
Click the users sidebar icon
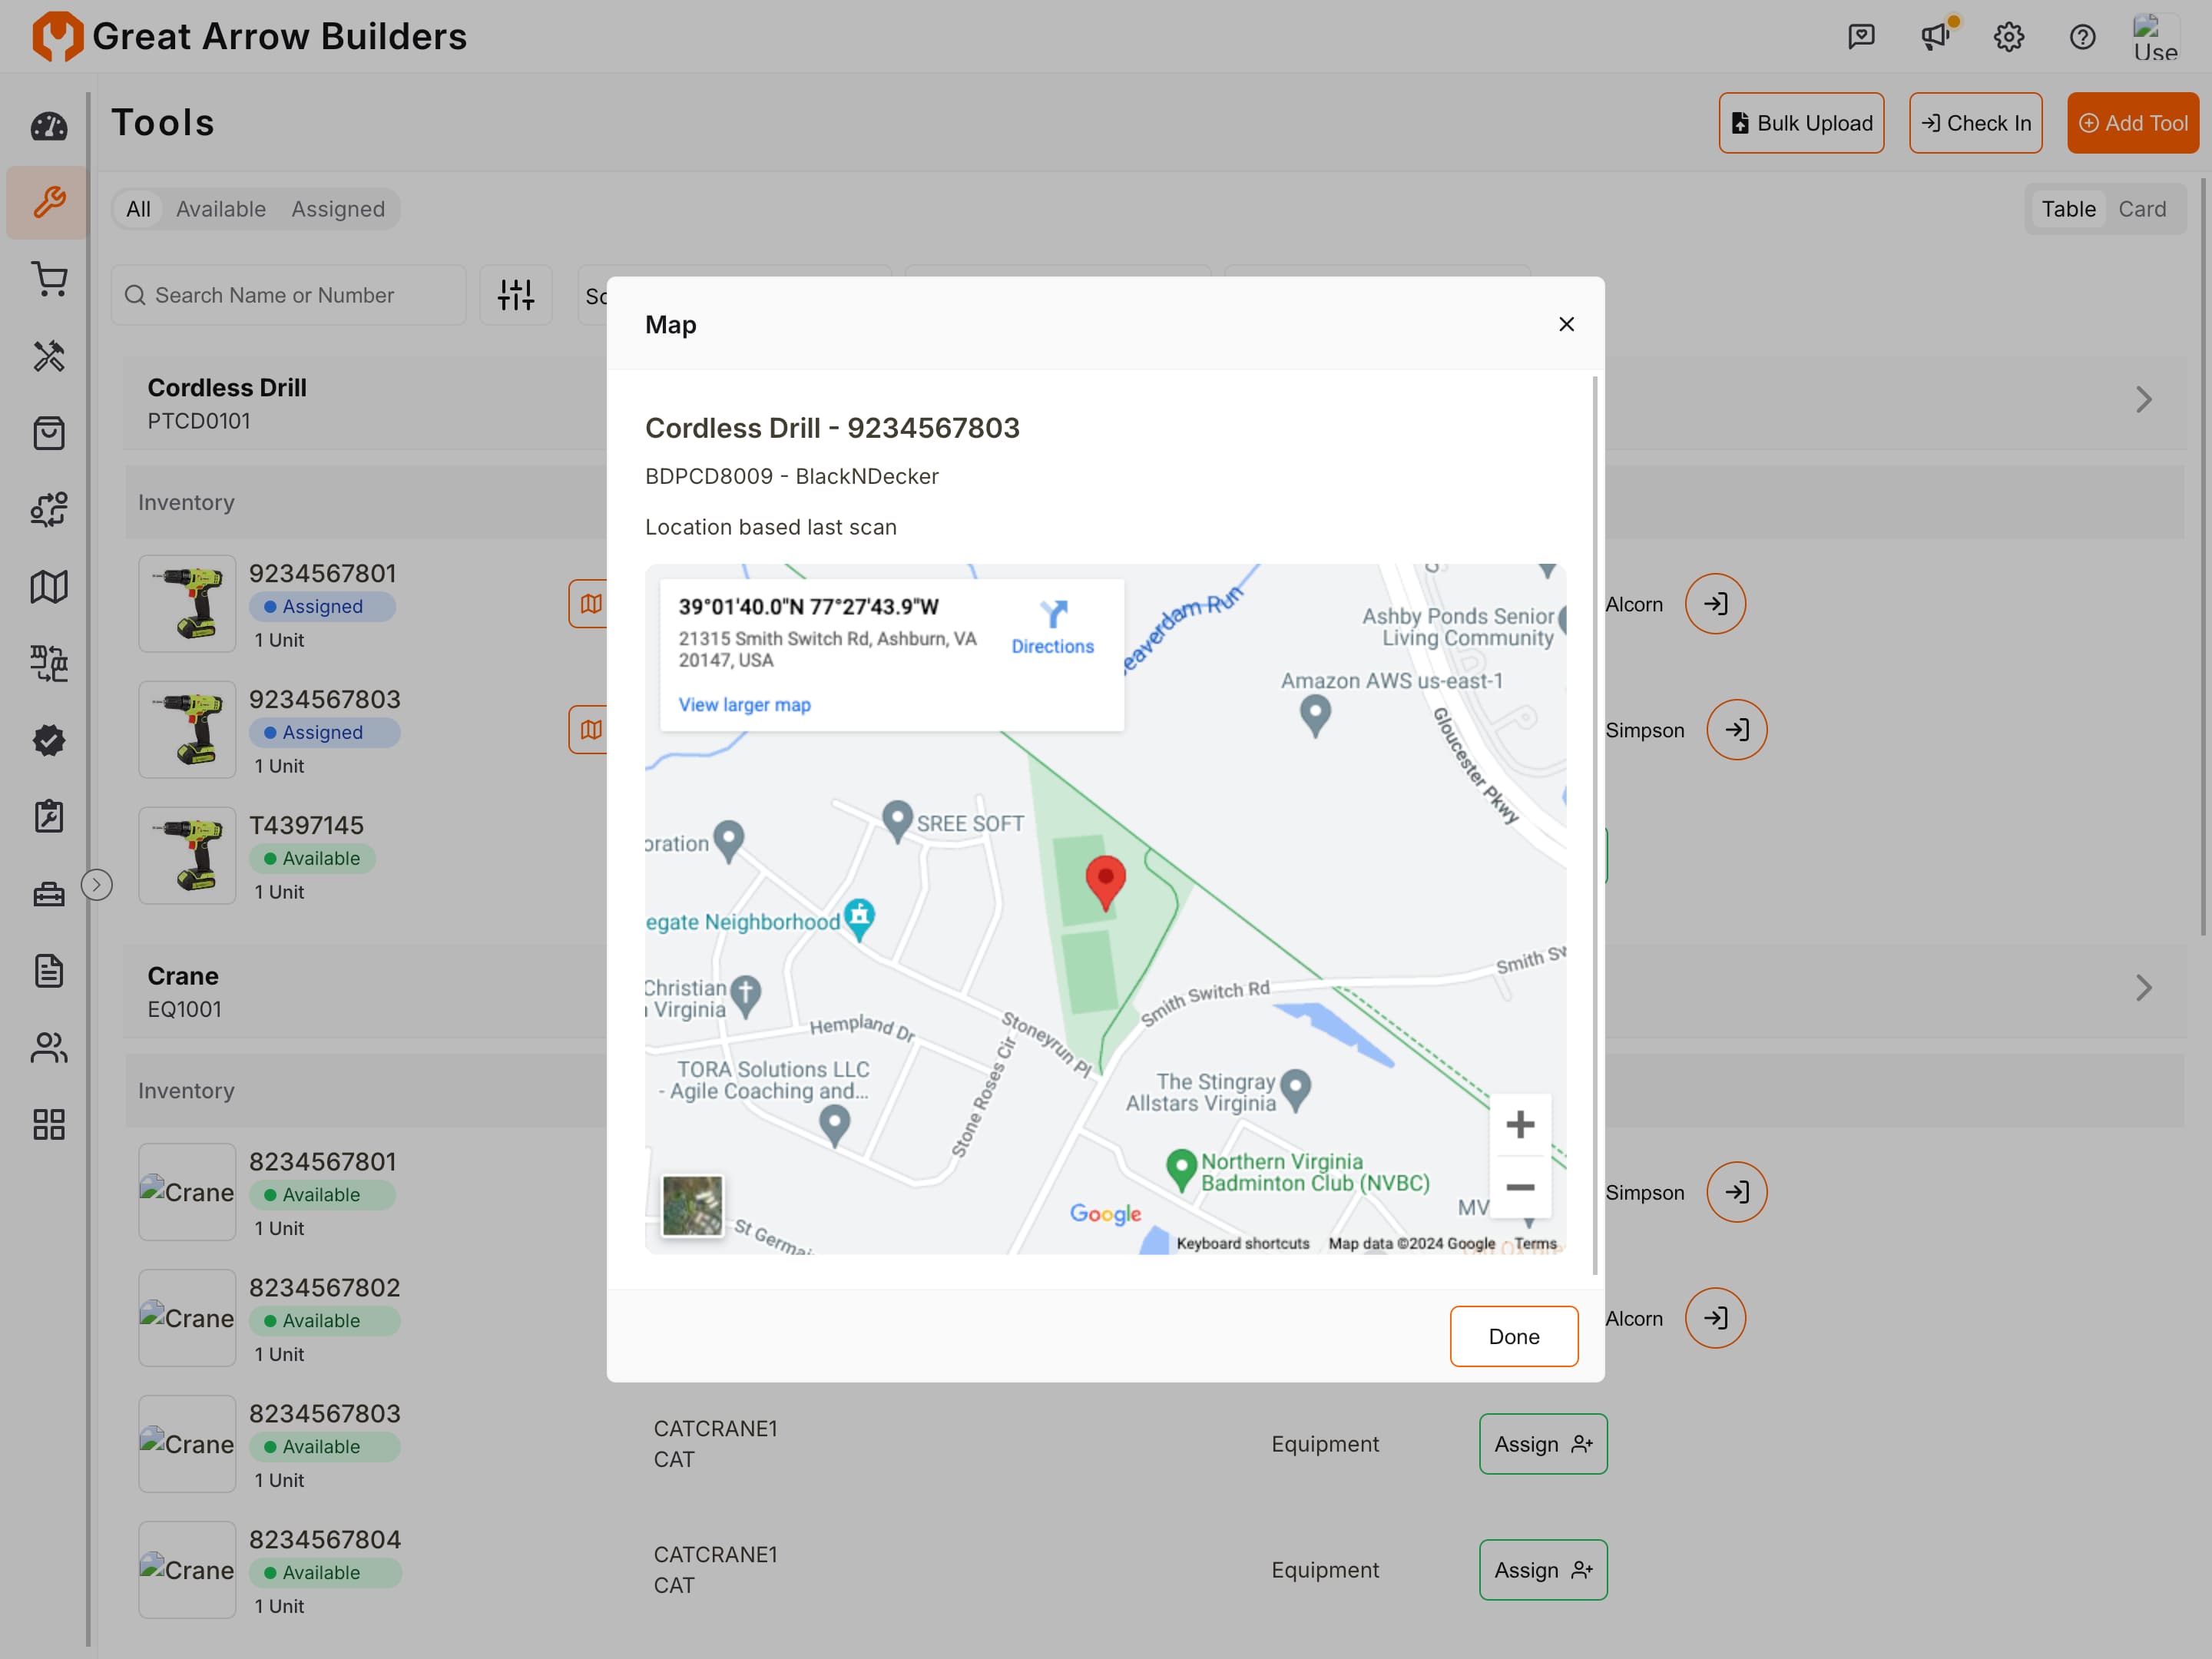pyautogui.click(x=48, y=1048)
